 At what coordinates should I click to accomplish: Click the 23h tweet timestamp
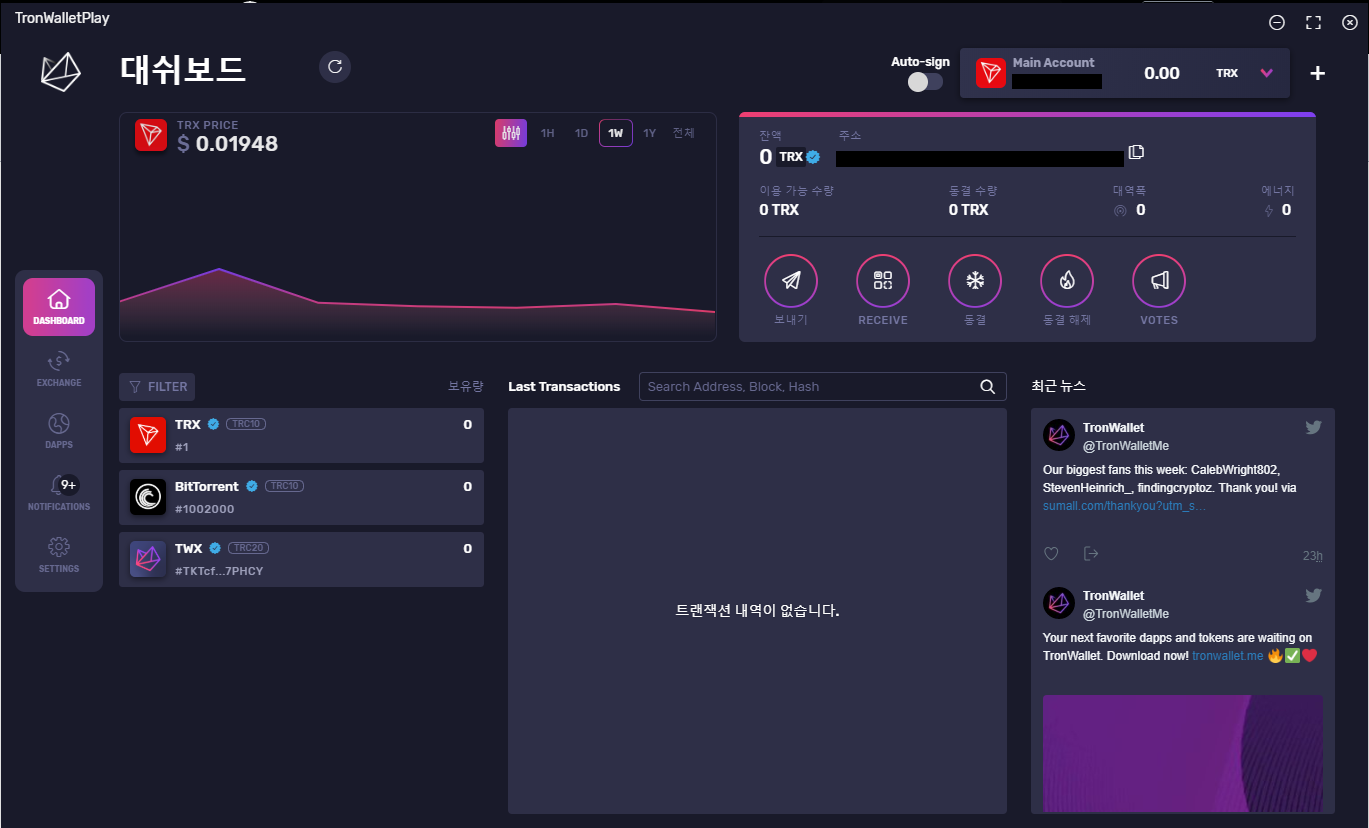1312,556
